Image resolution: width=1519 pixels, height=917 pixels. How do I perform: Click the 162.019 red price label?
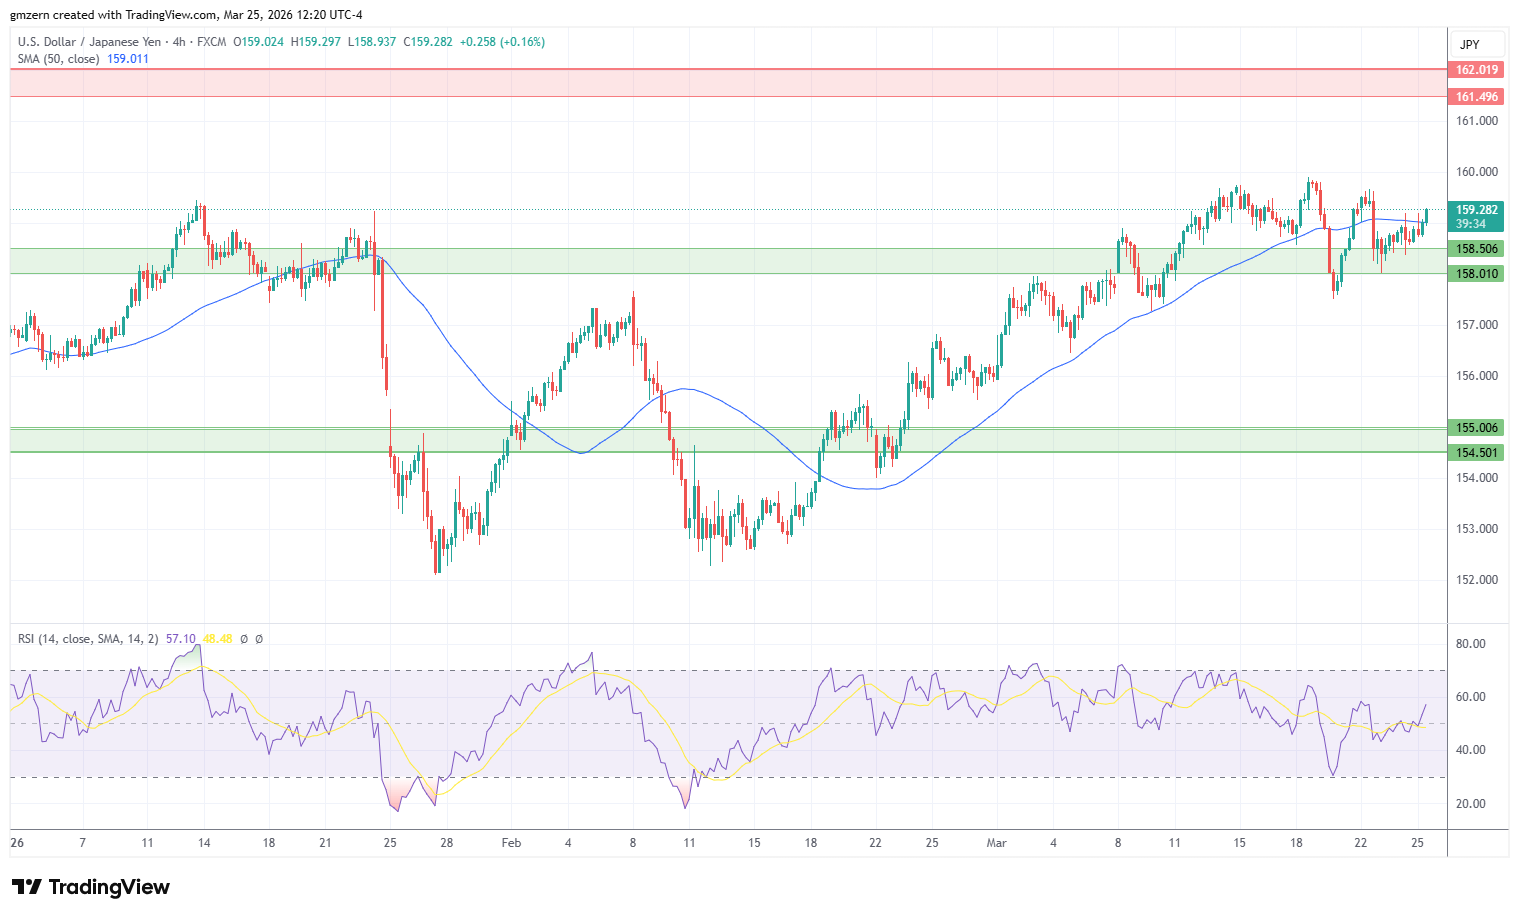coord(1476,70)
